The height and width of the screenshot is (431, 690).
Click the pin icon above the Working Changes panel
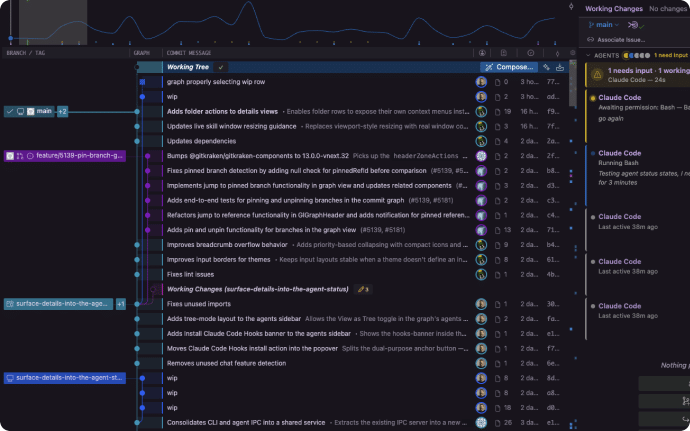pos(571,7)
